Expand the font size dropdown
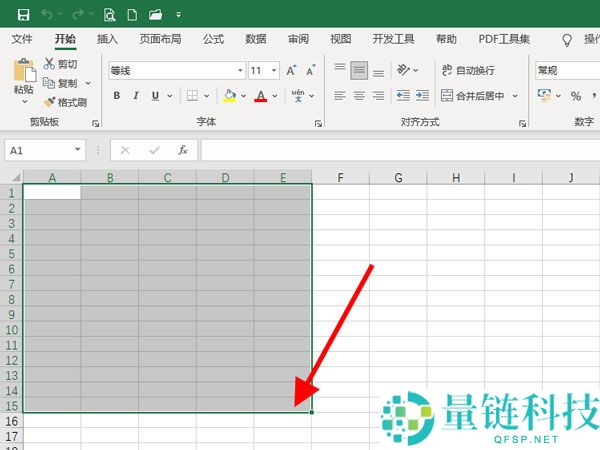 274,71
